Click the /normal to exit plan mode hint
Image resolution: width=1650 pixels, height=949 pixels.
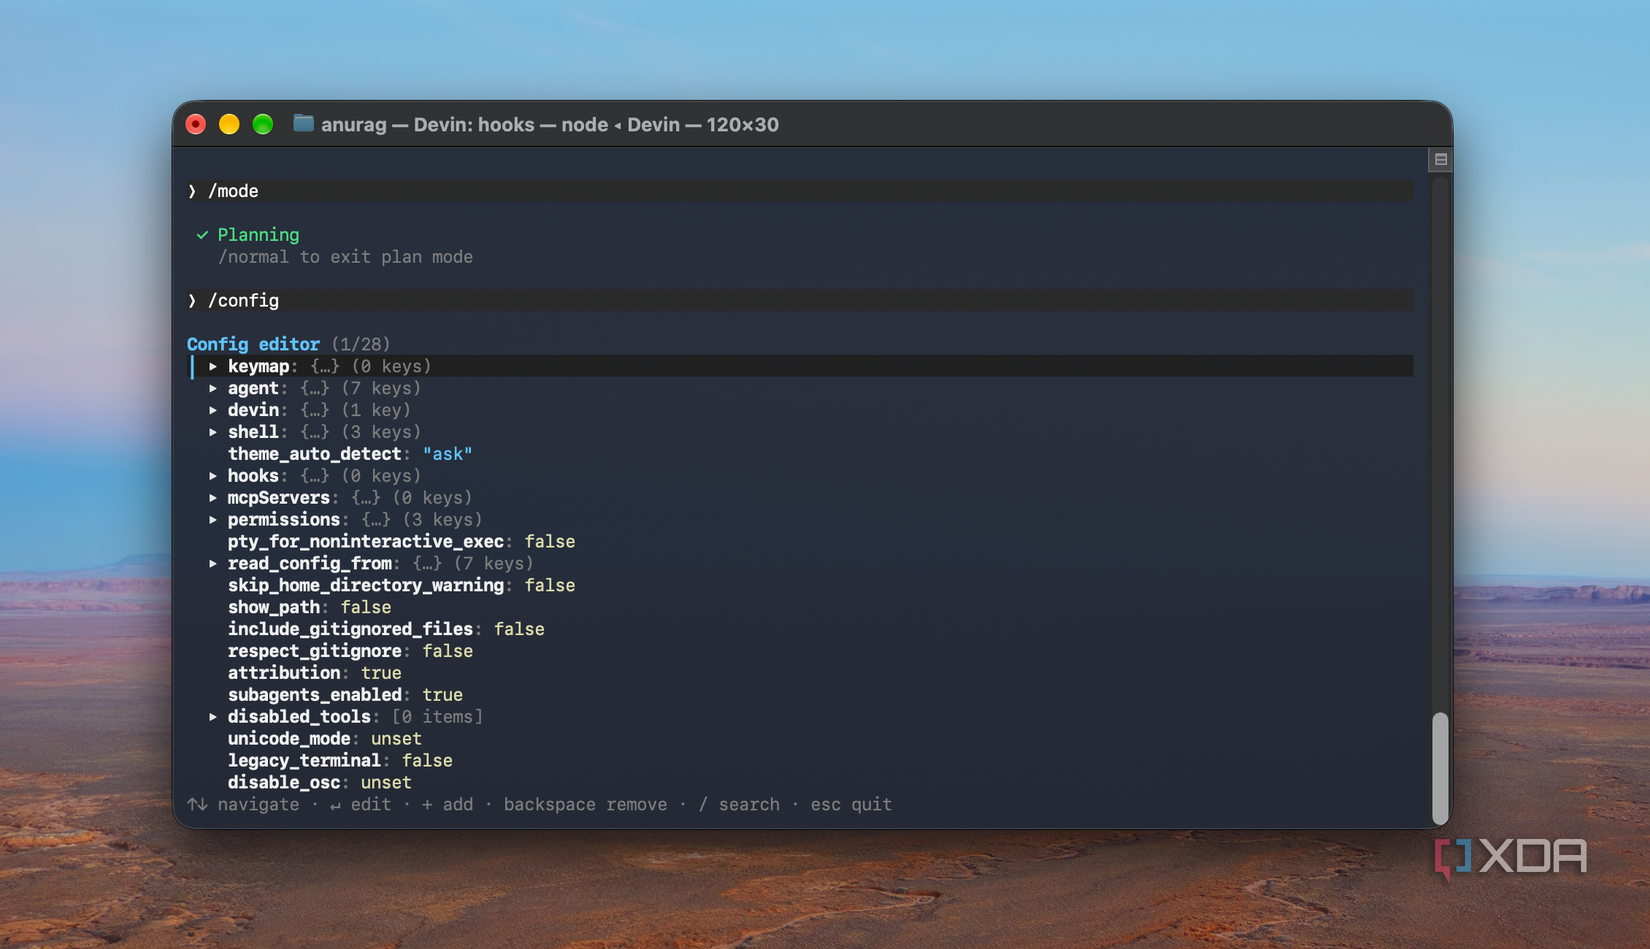click(345, 257)
